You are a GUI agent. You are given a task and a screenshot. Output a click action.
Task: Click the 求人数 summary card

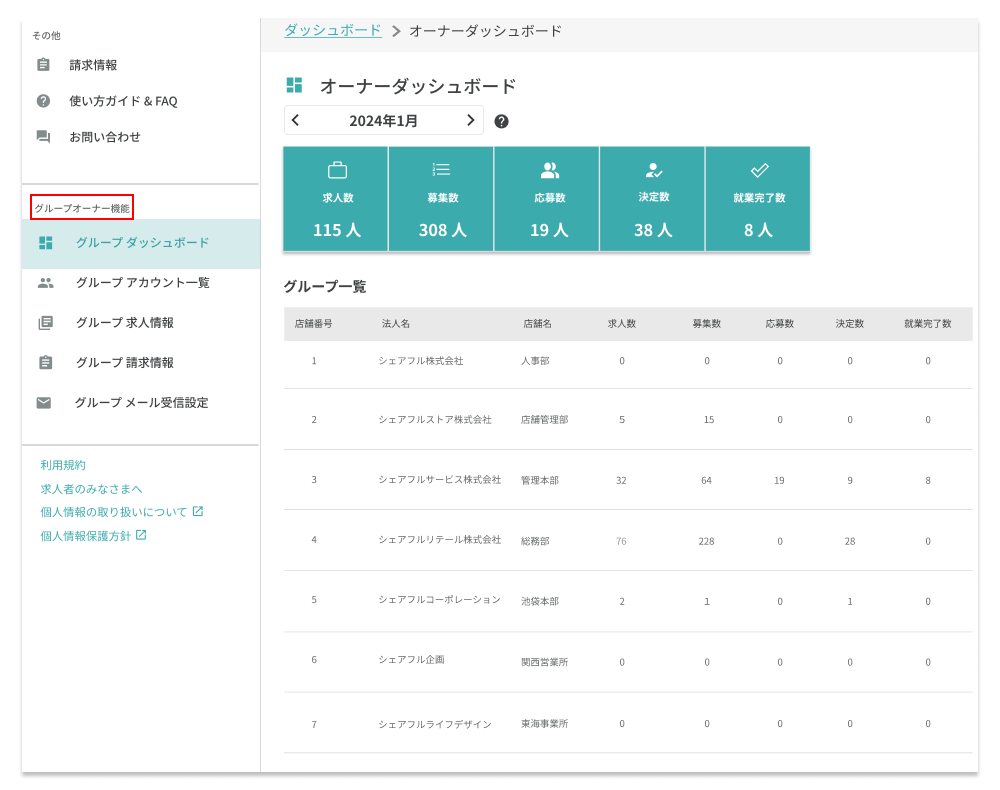pos(336,199)
